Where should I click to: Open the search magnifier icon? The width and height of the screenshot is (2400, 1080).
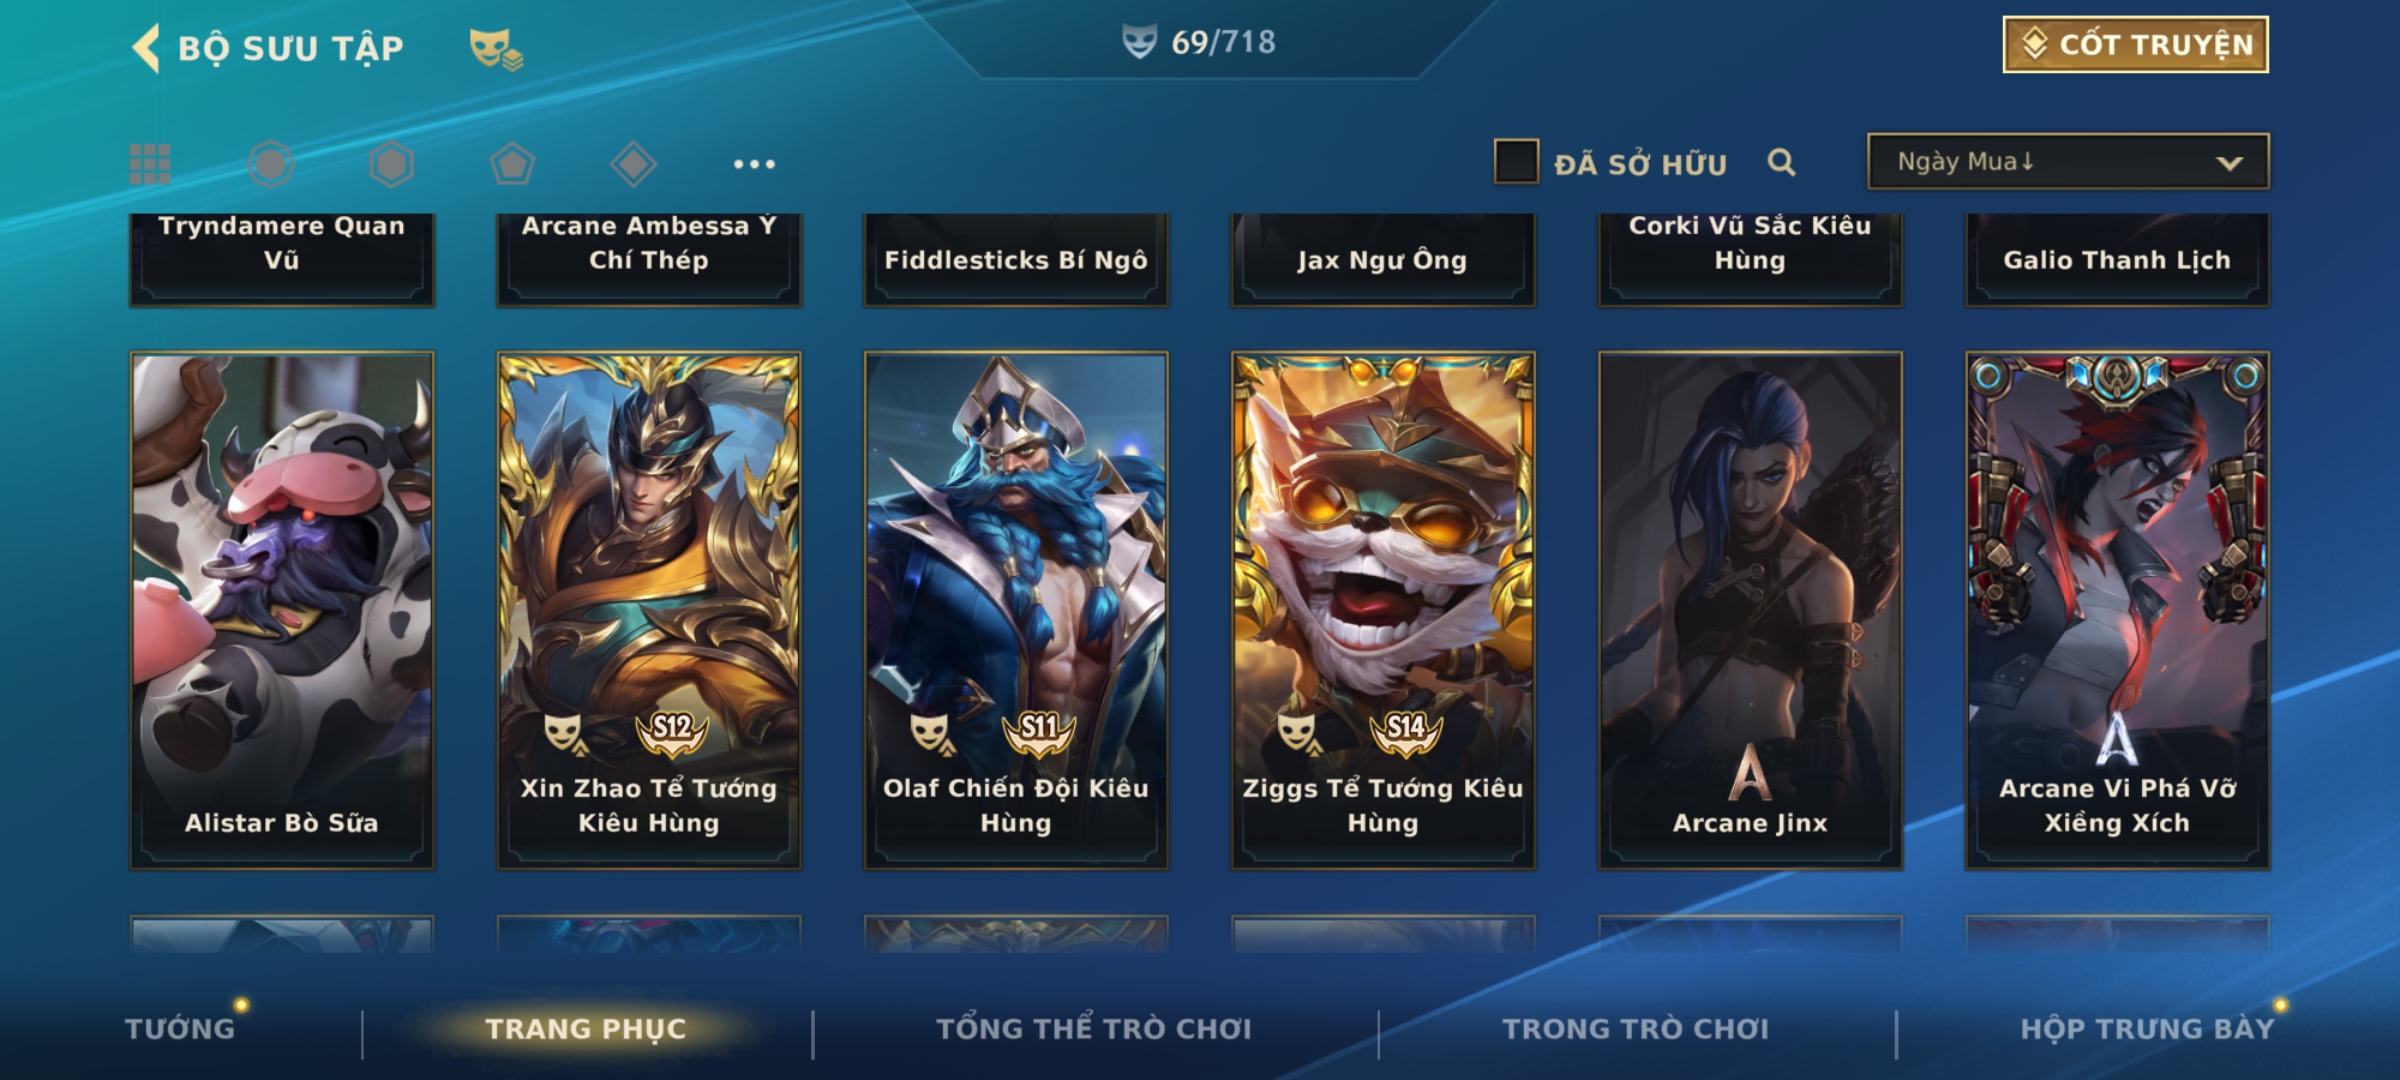pos(1781,162)
